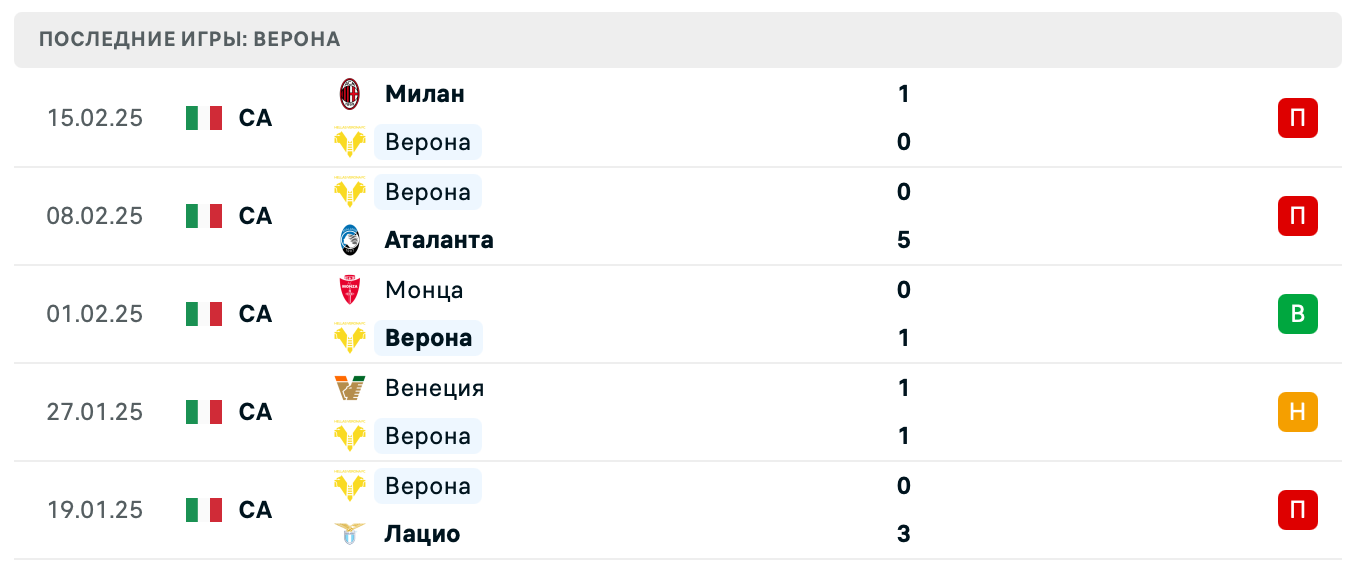The width and height of the screenshot is (1358, 580).
Task: Open the Лацио team name link
Action: 423,534
